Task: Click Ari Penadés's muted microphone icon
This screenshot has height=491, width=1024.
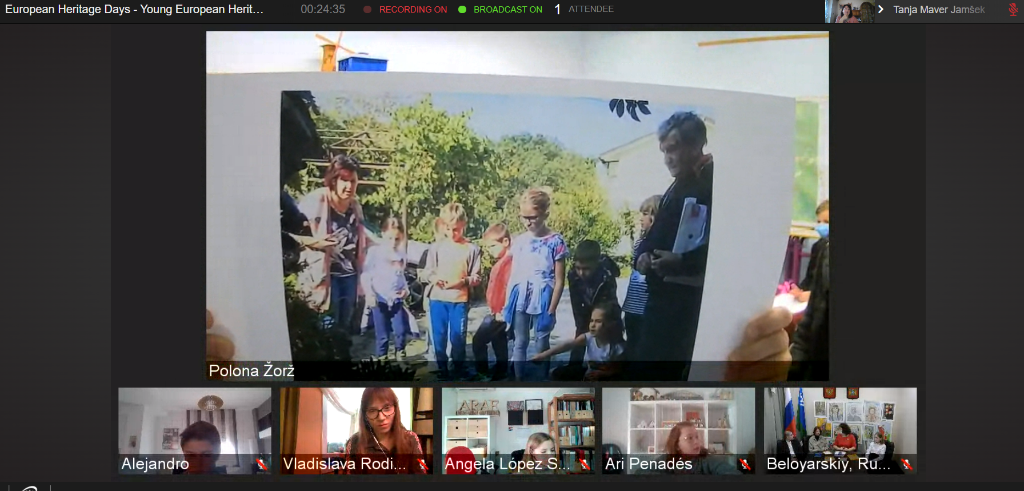Action: pos(744,465)
